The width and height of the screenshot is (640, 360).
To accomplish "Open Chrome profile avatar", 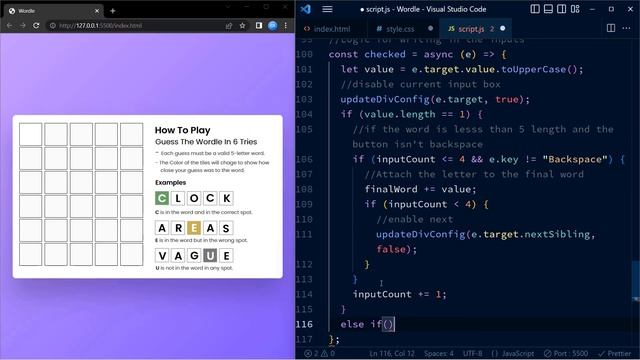I will pyautogui.click(x=273, y=25).
